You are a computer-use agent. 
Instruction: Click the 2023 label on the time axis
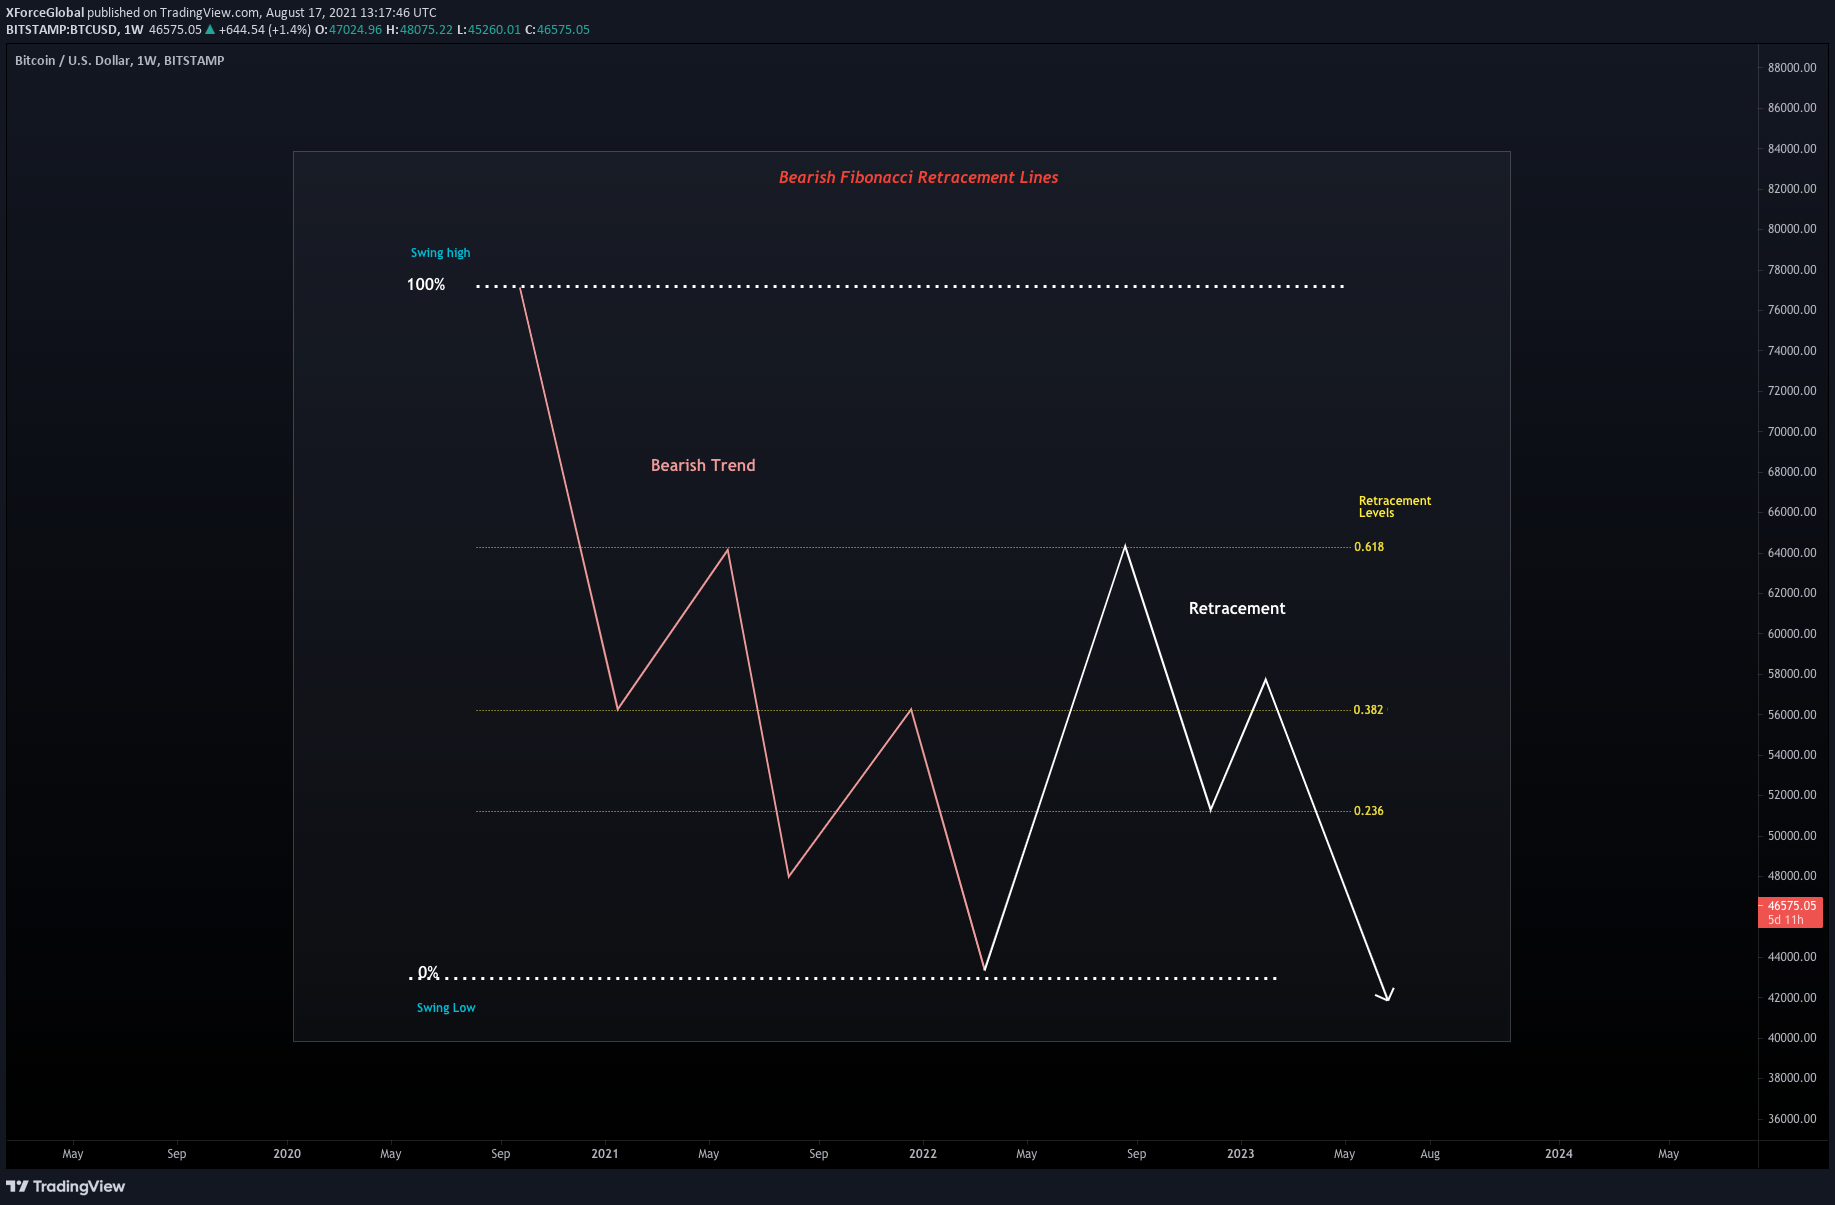(1241, 1154)
